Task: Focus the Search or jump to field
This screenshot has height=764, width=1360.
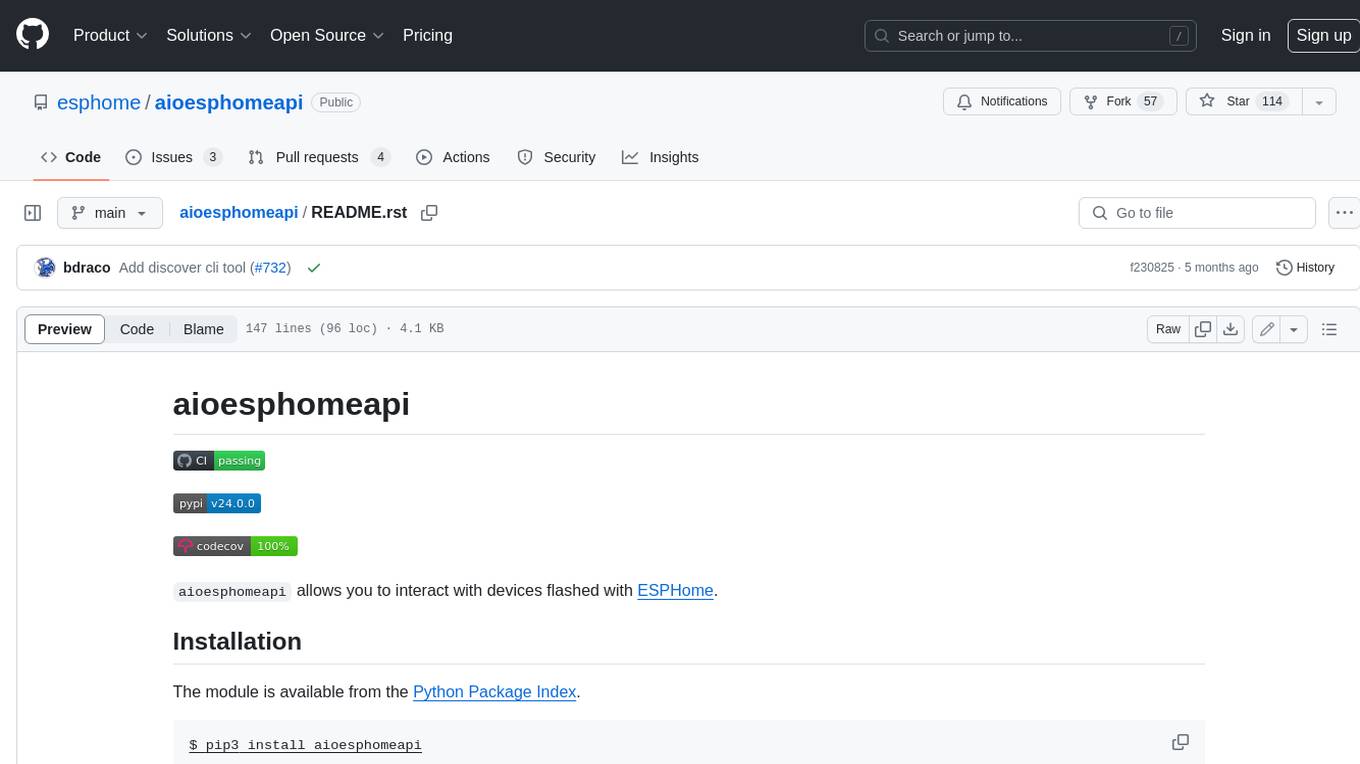Action: (x=1030, y=36)
